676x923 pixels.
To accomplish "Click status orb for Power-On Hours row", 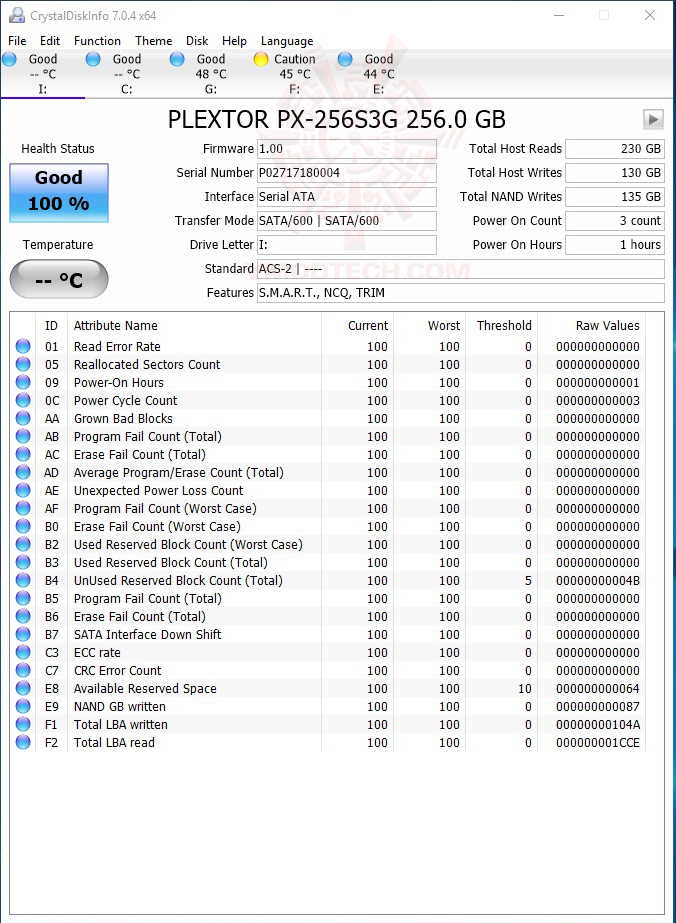I will point(23,382).
